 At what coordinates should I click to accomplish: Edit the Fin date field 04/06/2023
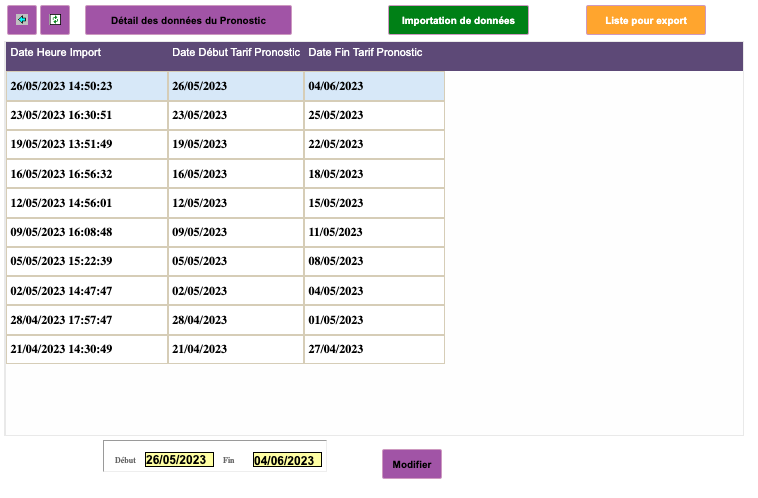pyautogui.click(x=287, y=460)
